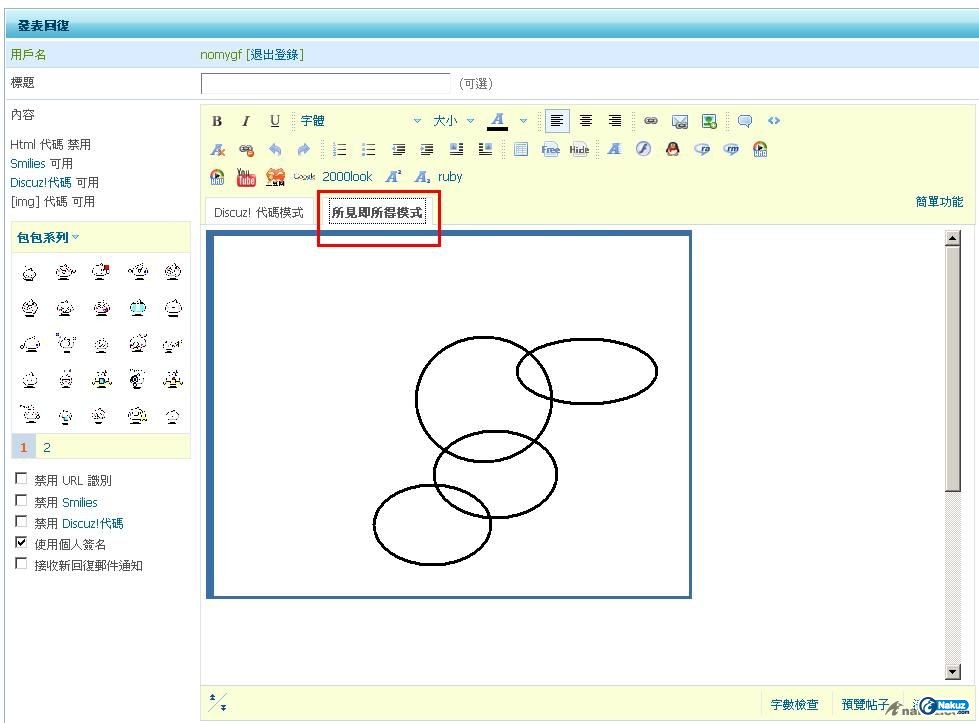The width and height of the screenshot is (979, 723).
Task: Insert Flash media icon
Action: 643,149
